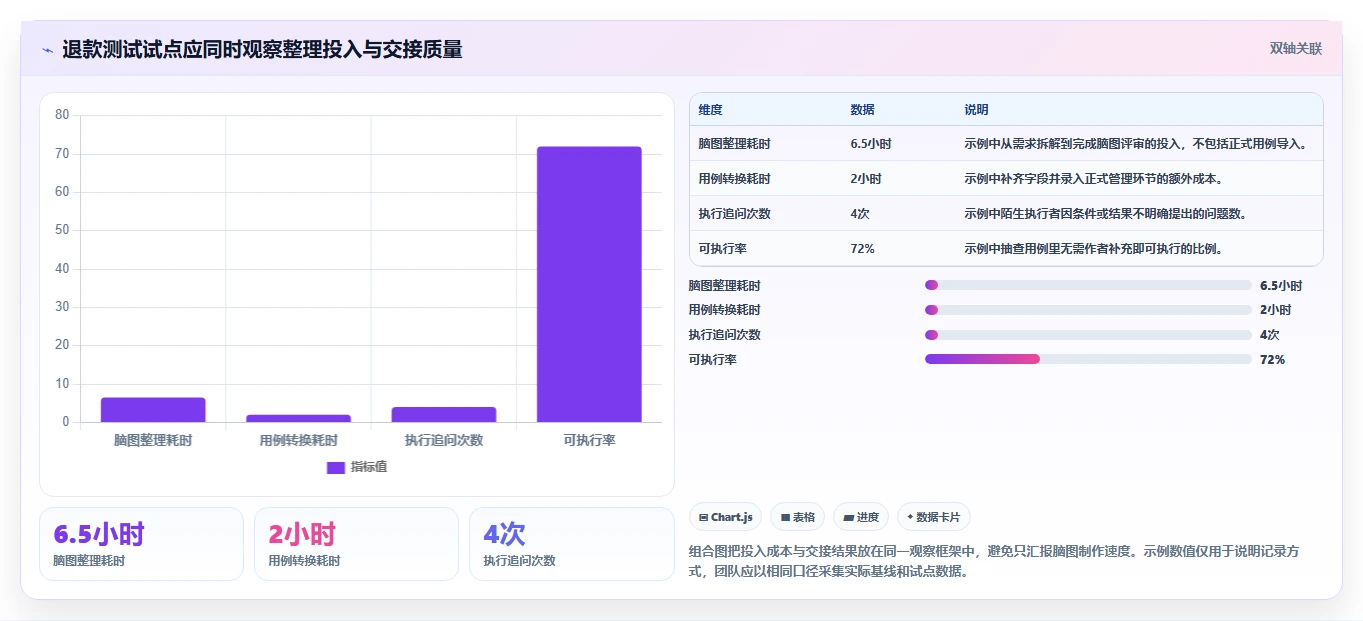Select the 用例转换耗时 table row label

click(x=735, y=179)
